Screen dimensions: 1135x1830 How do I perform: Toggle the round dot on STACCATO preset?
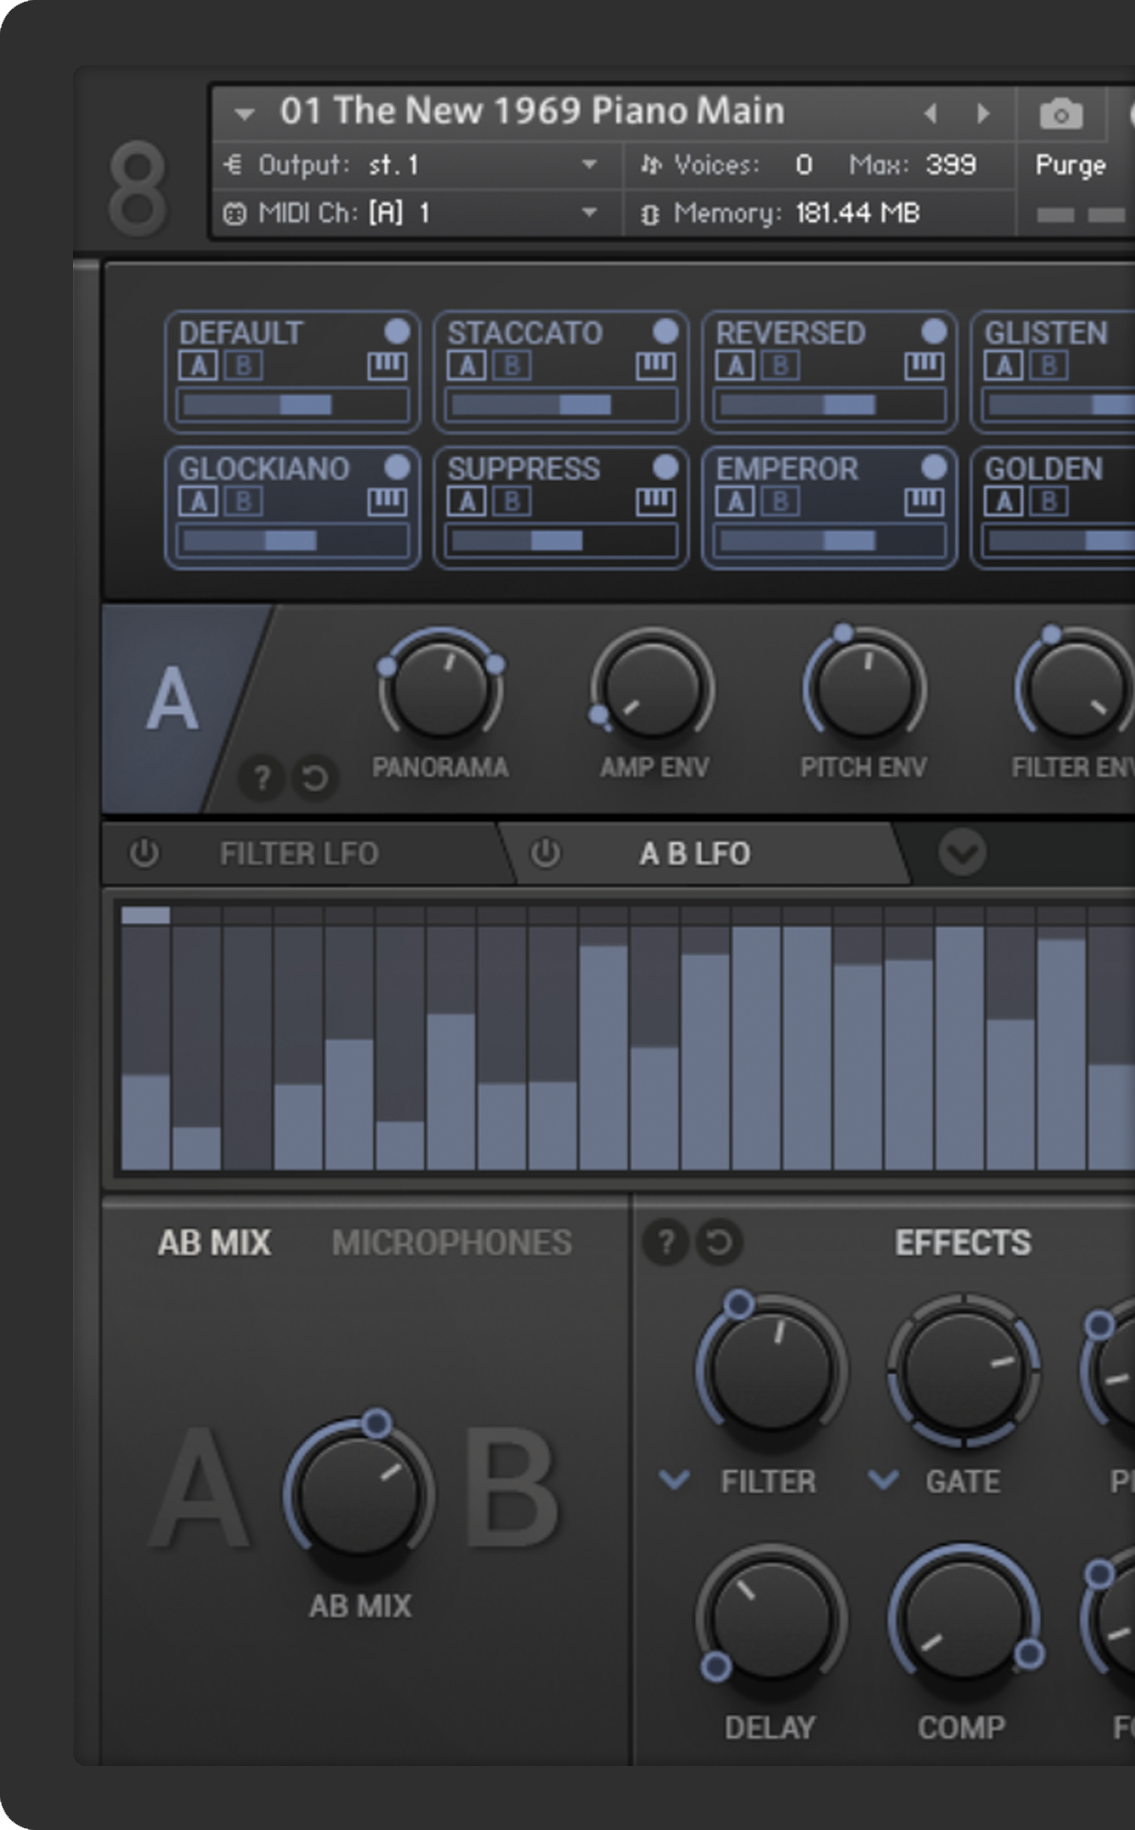665,331
